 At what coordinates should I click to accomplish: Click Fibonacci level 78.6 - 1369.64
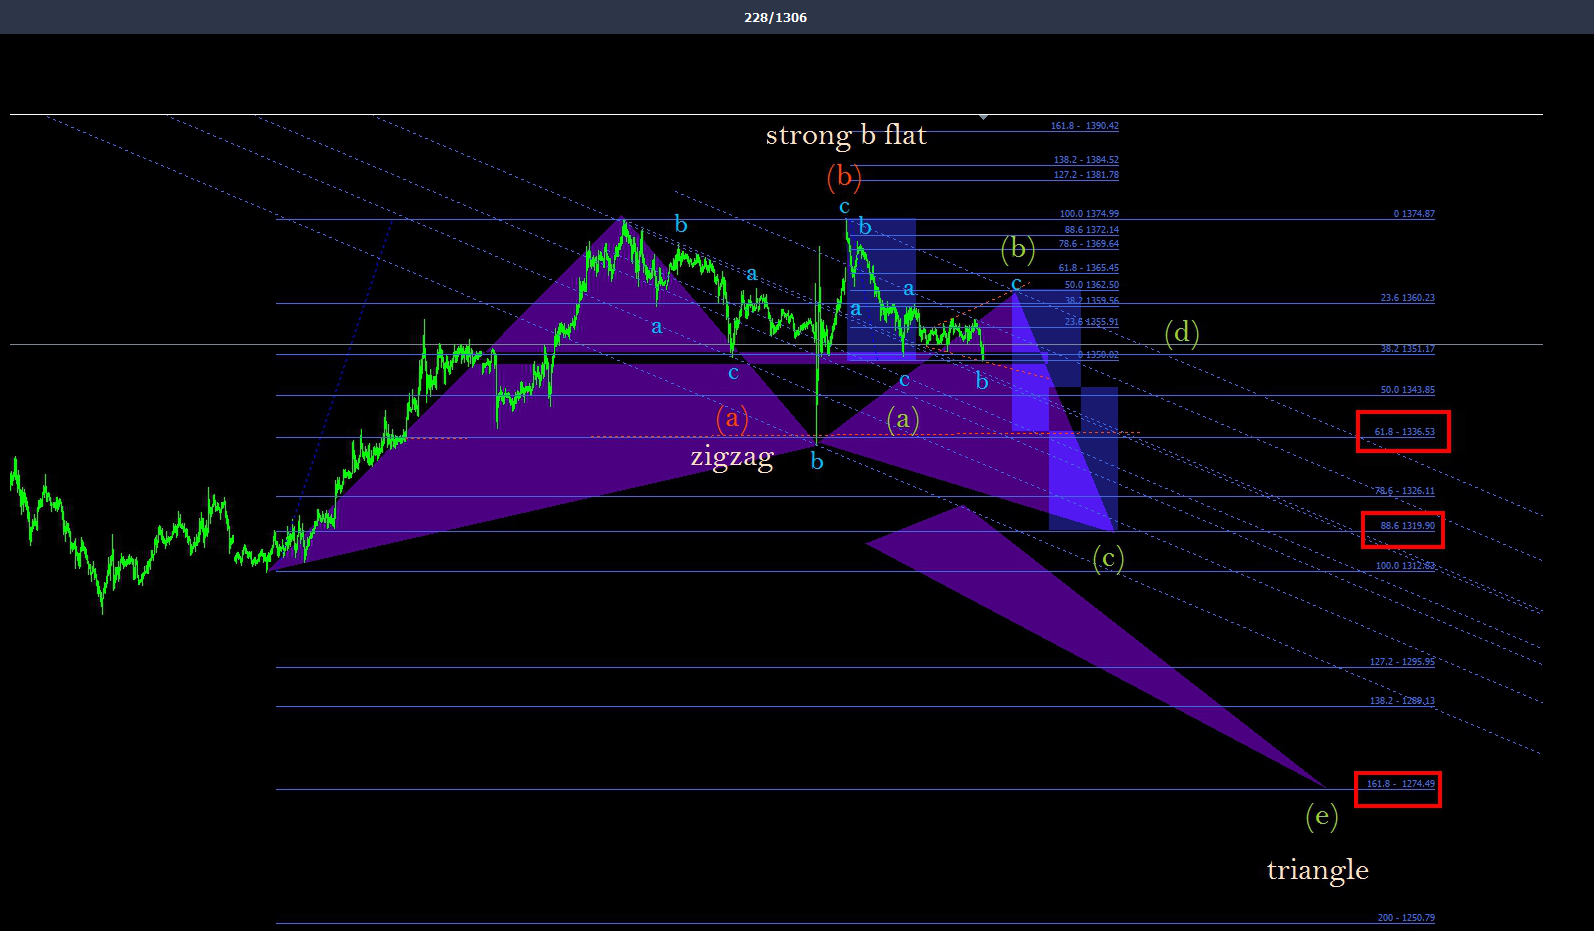1089,244
